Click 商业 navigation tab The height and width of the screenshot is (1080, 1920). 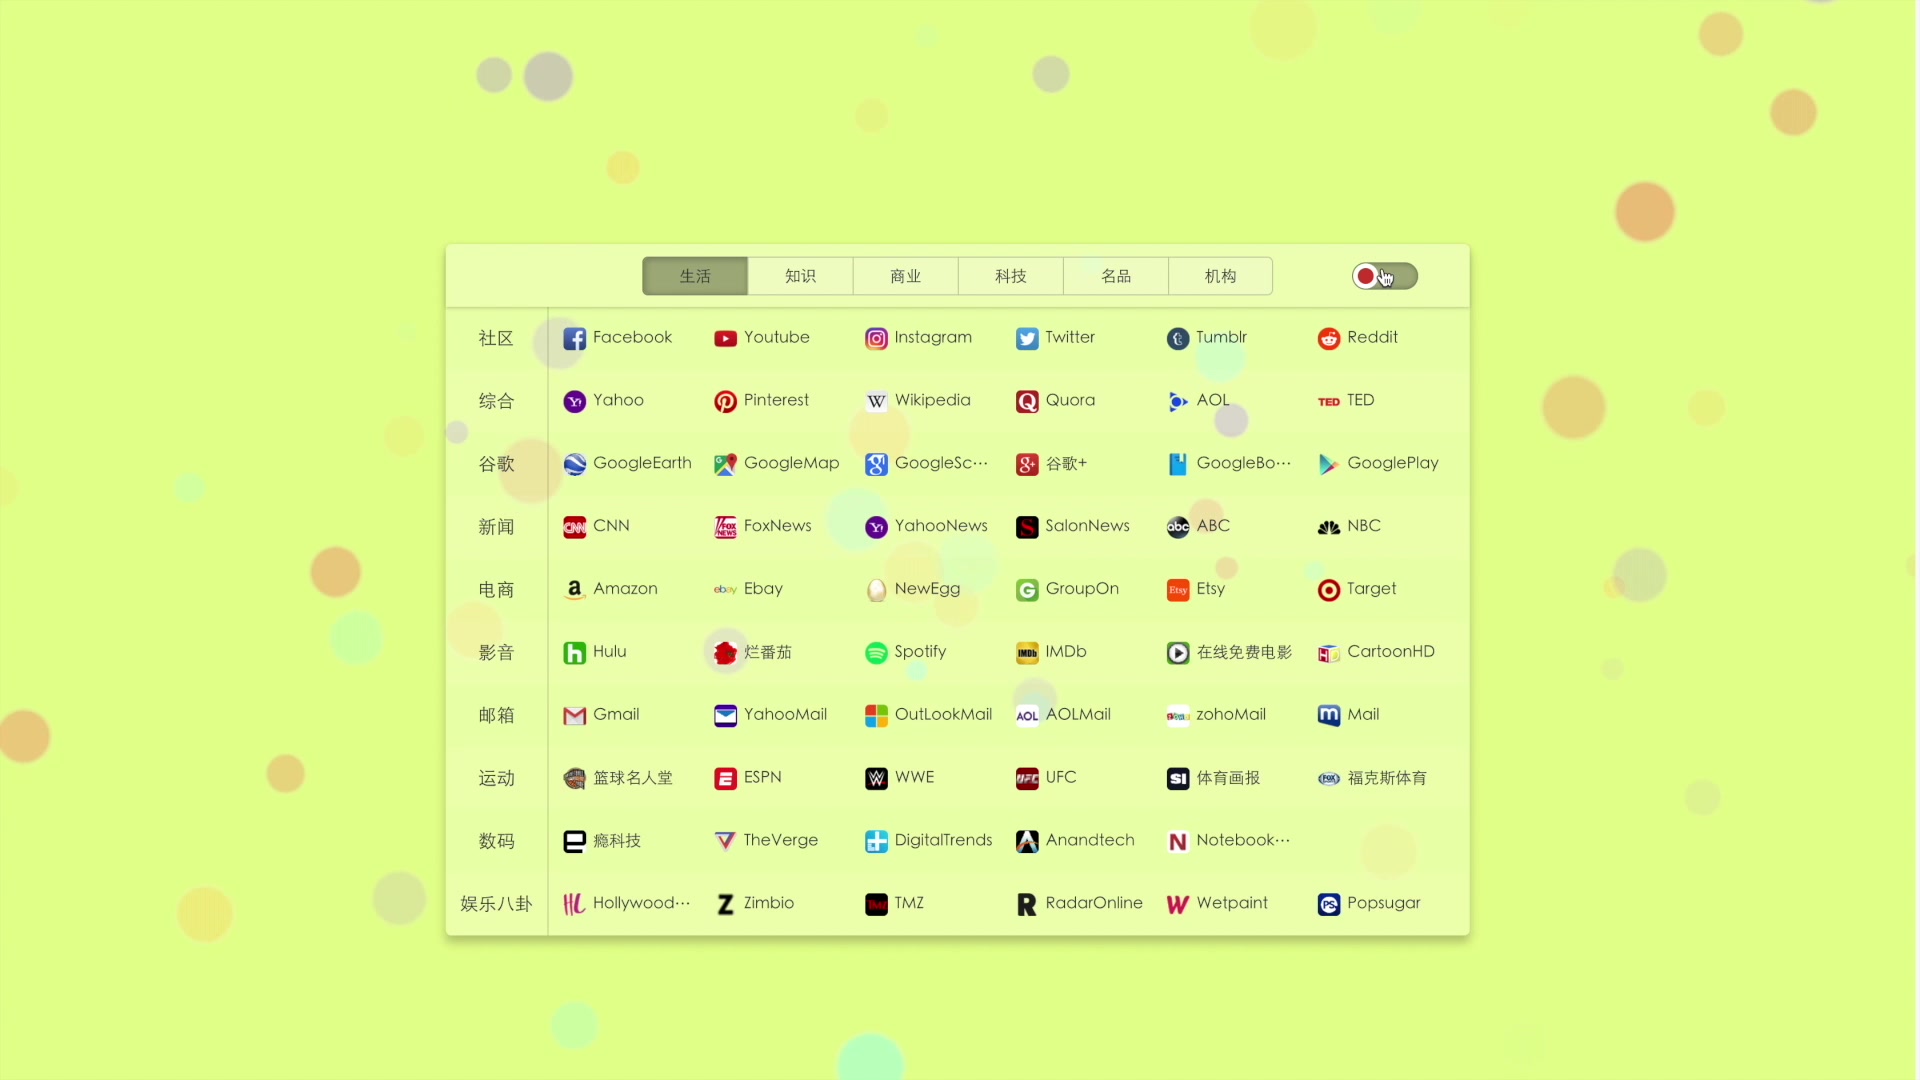coord(905,274)
